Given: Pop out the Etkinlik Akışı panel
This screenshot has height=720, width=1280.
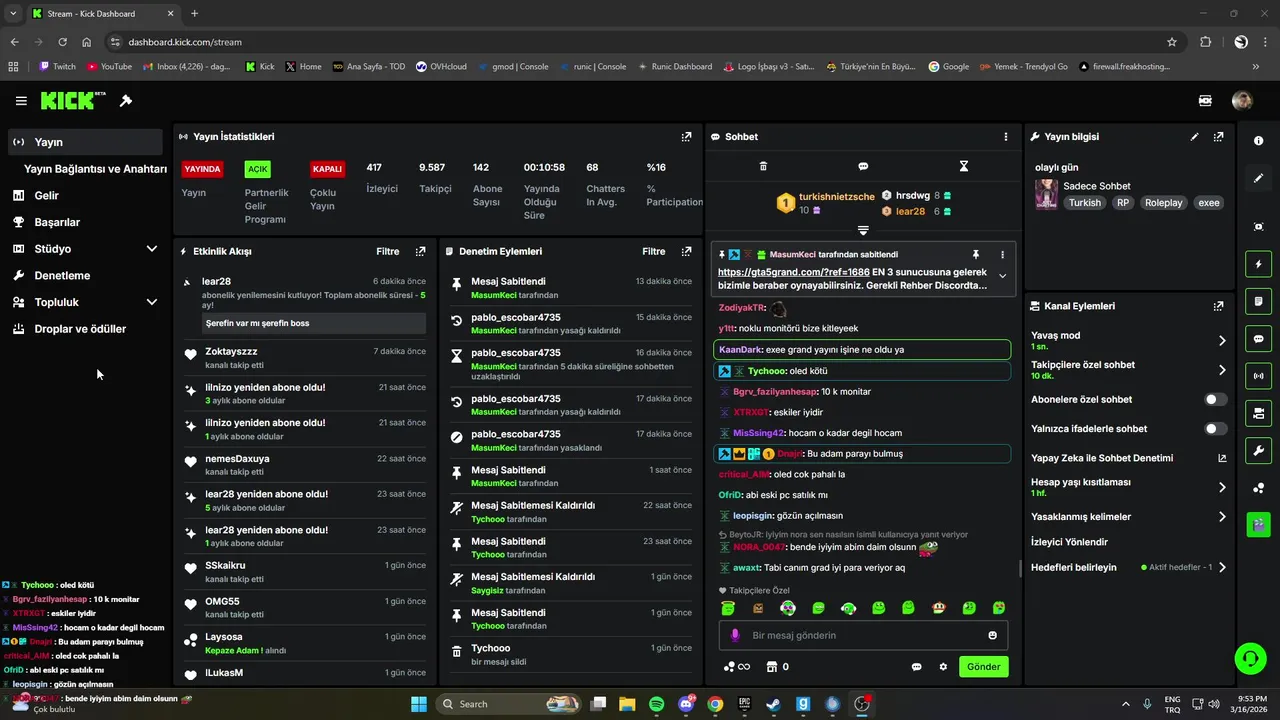Looking at the screenshot, I should click(420, 252).
